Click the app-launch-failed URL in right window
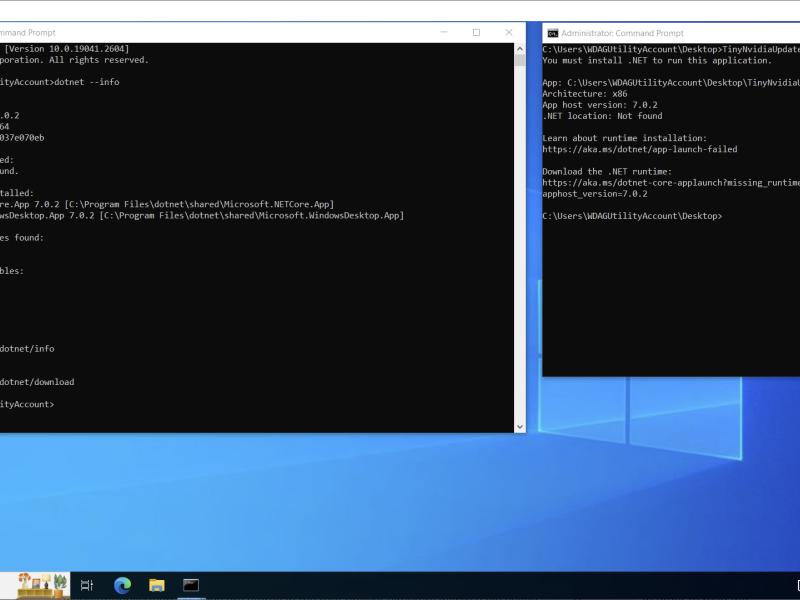Viewport: 800px width, 600px height. coord(640,149)
